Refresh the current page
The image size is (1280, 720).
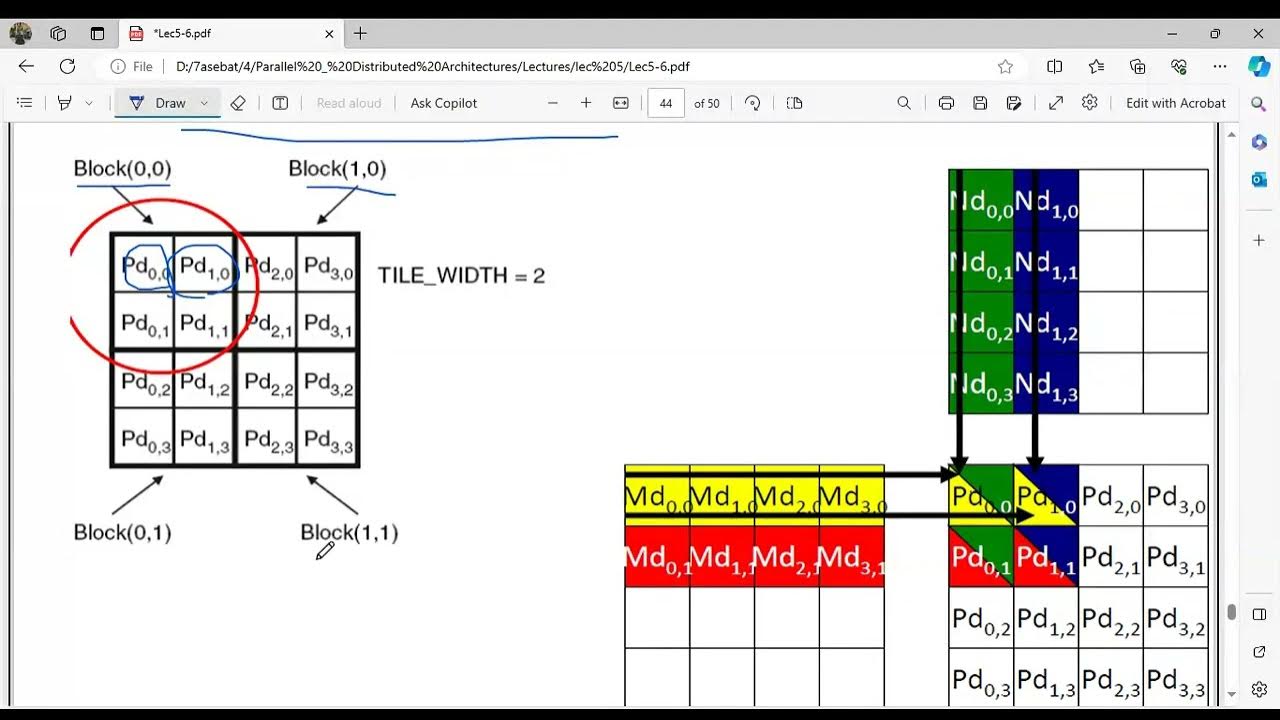pos(67,66)
